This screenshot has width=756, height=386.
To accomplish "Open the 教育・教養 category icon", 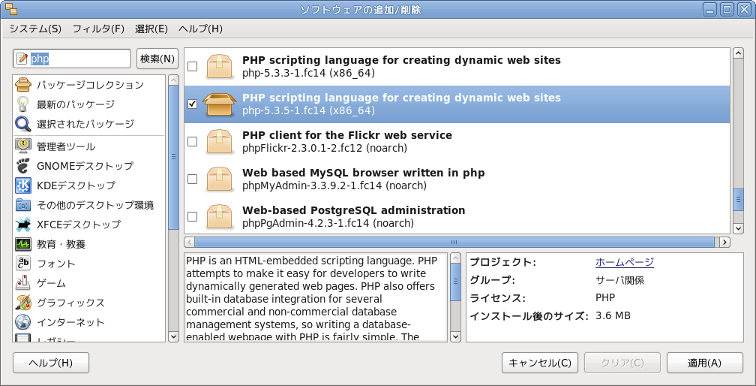I will (23, 244).
